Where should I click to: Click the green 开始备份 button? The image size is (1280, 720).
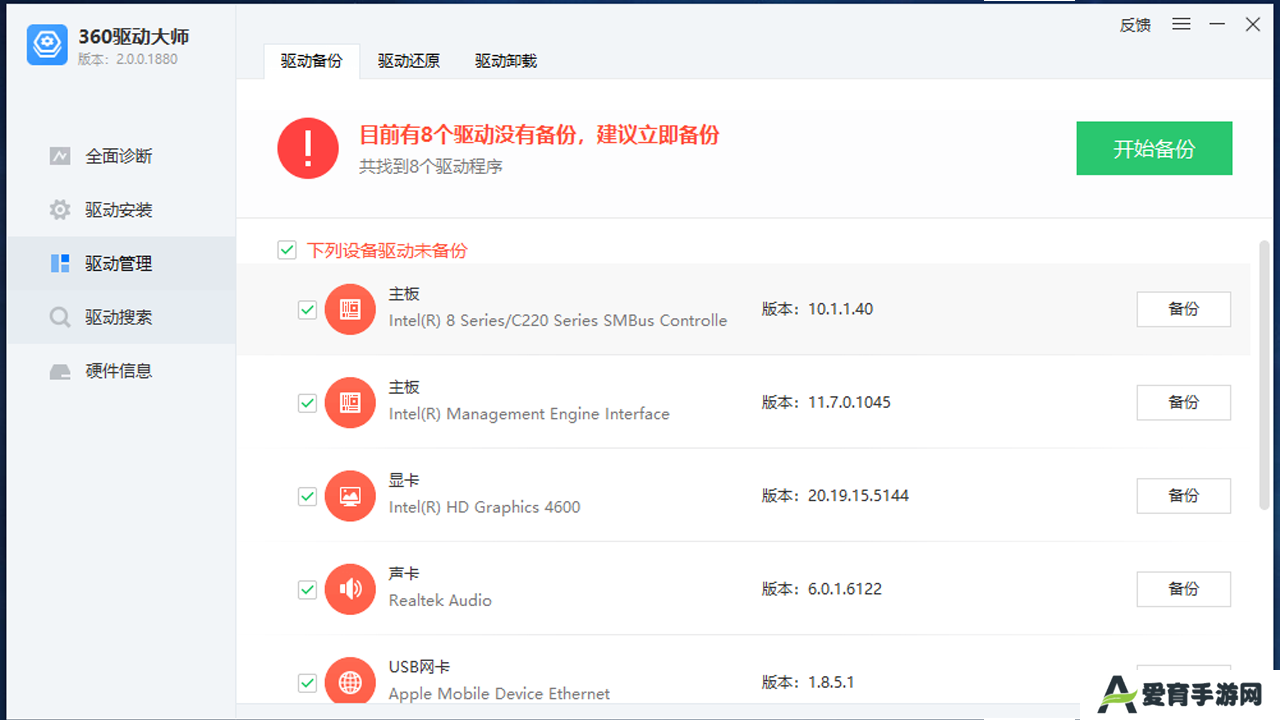(x=1154, y=149)
